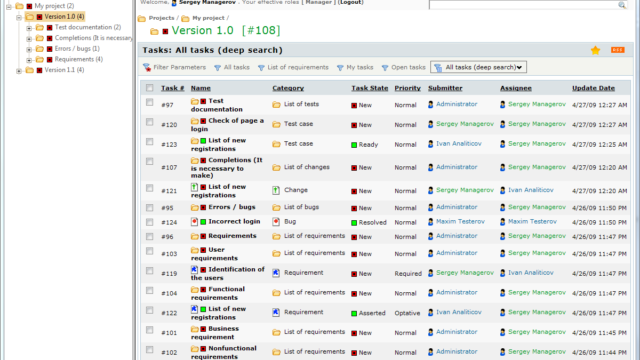The image size is (640, 360).
Task: Open Identification of the users task
Action: (227, 273)
